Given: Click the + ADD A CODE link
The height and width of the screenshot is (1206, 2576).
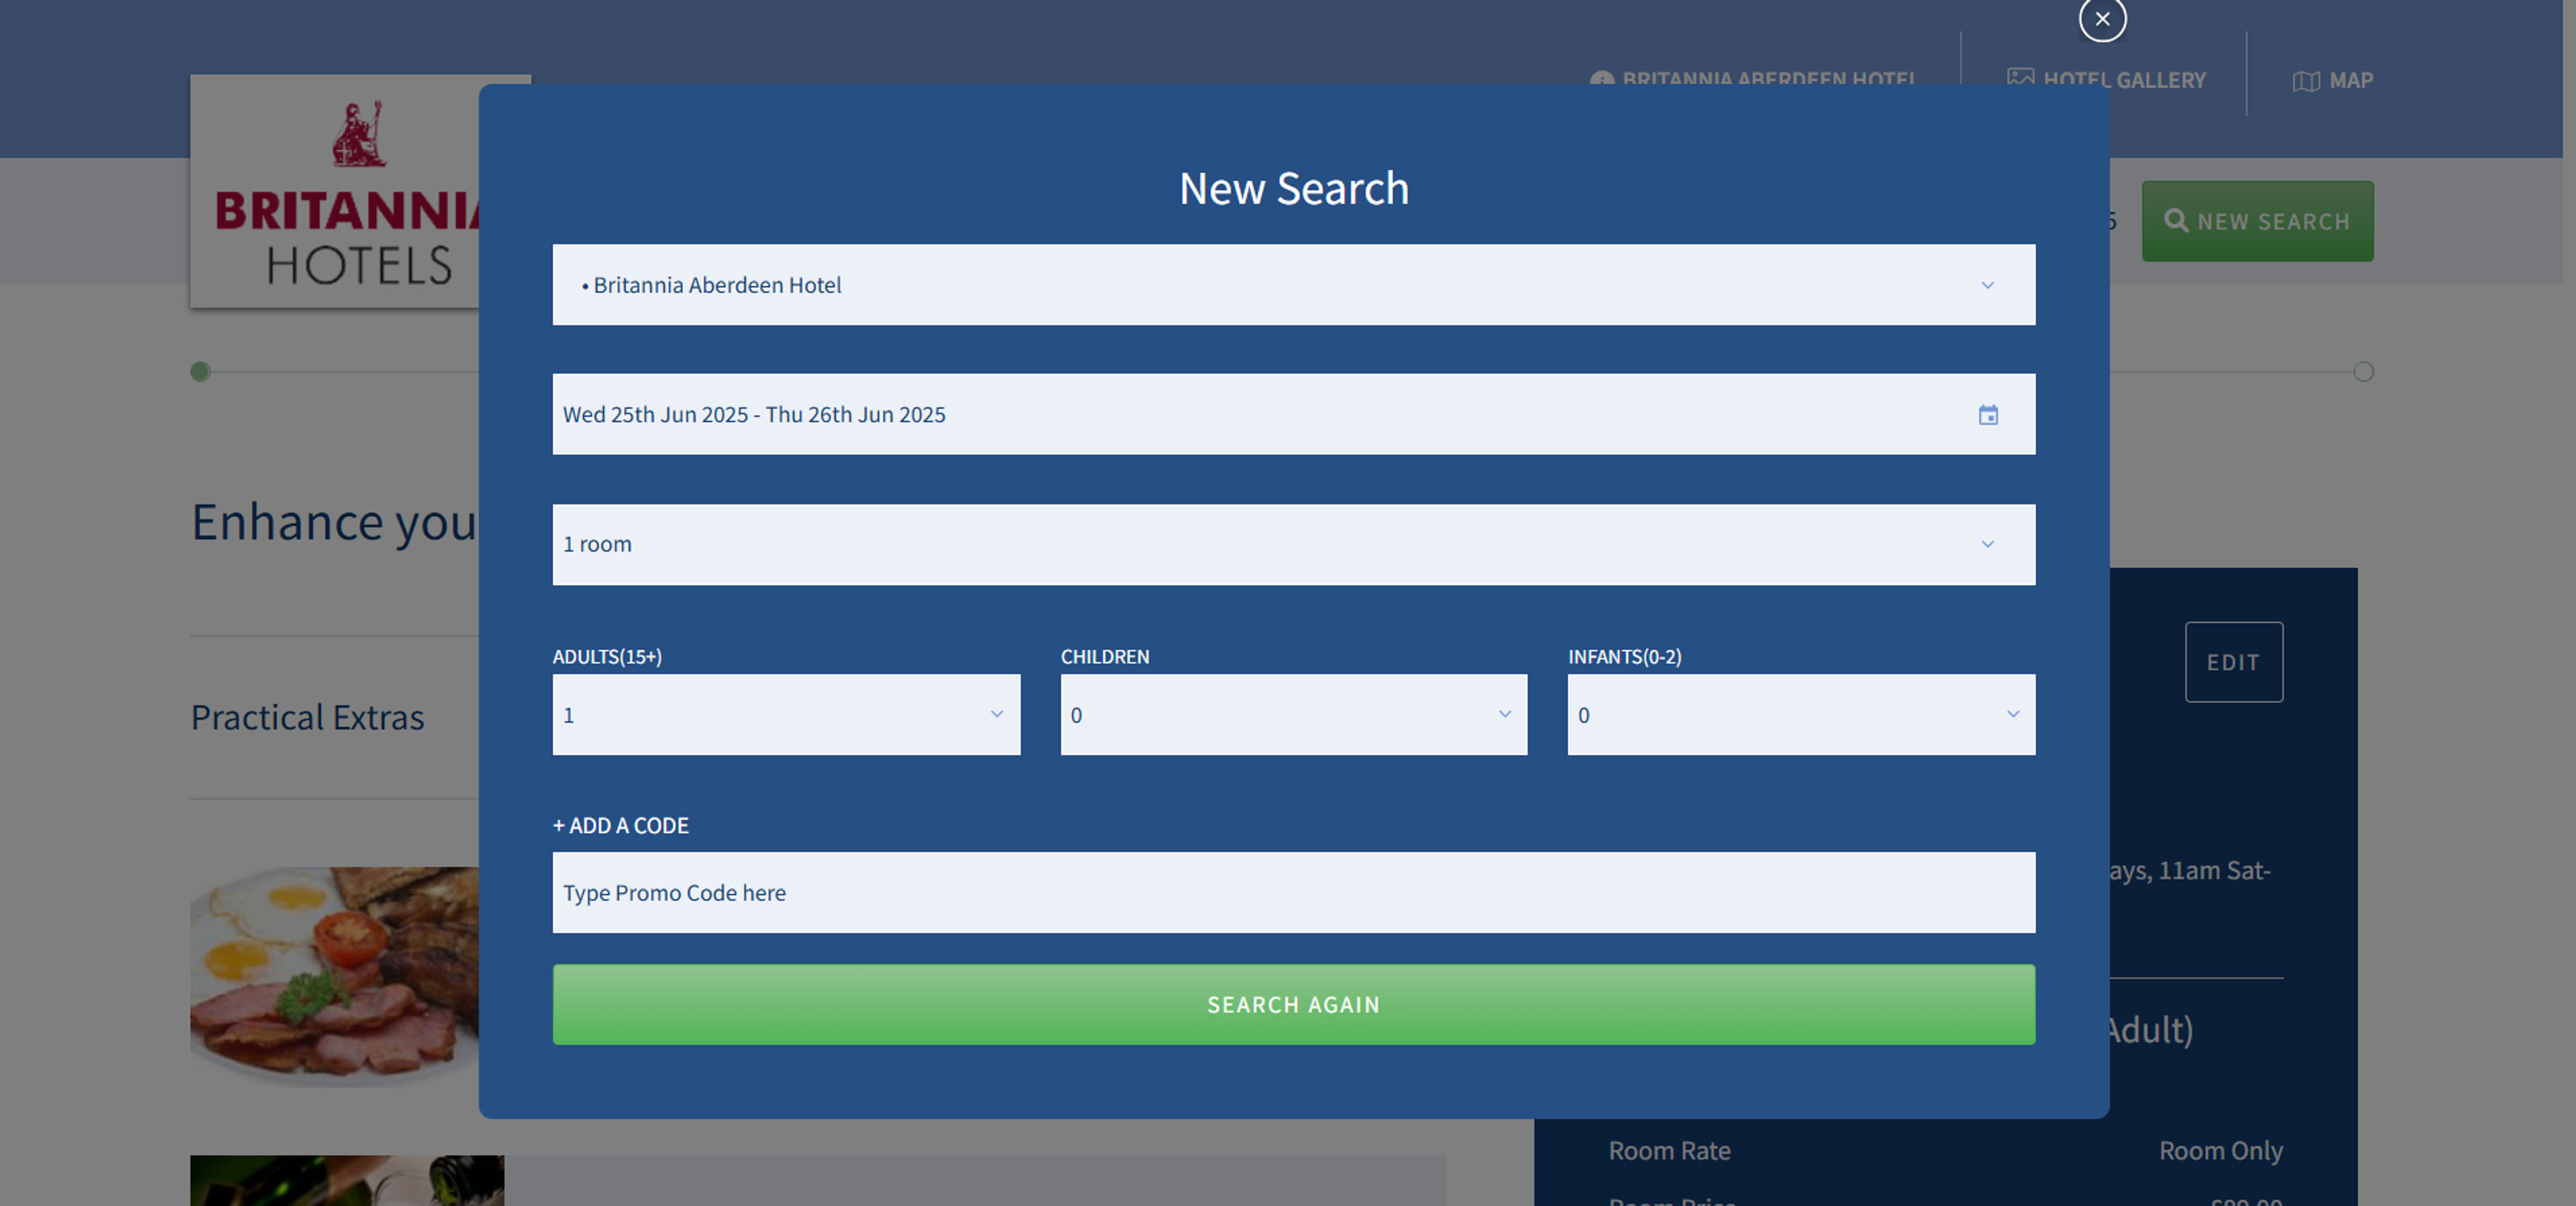Looking at the screenshot, I should pos(621,826).
